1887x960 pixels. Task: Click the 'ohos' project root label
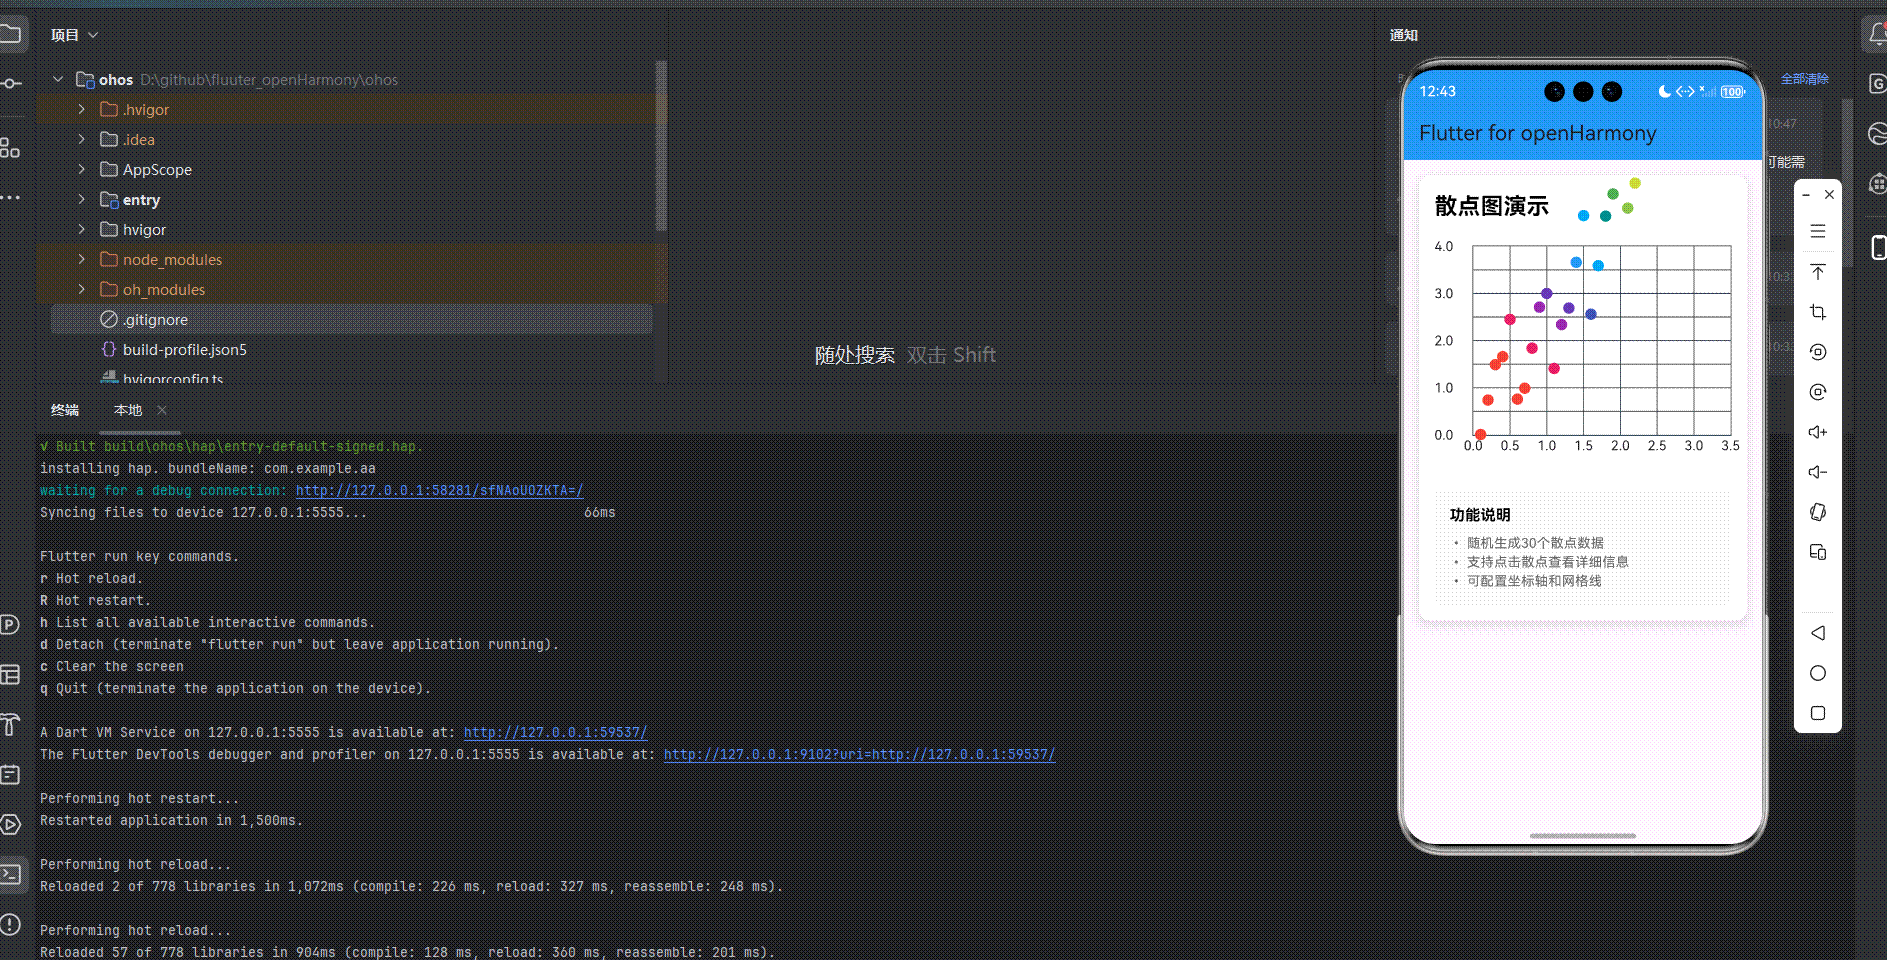pos(116,79)
